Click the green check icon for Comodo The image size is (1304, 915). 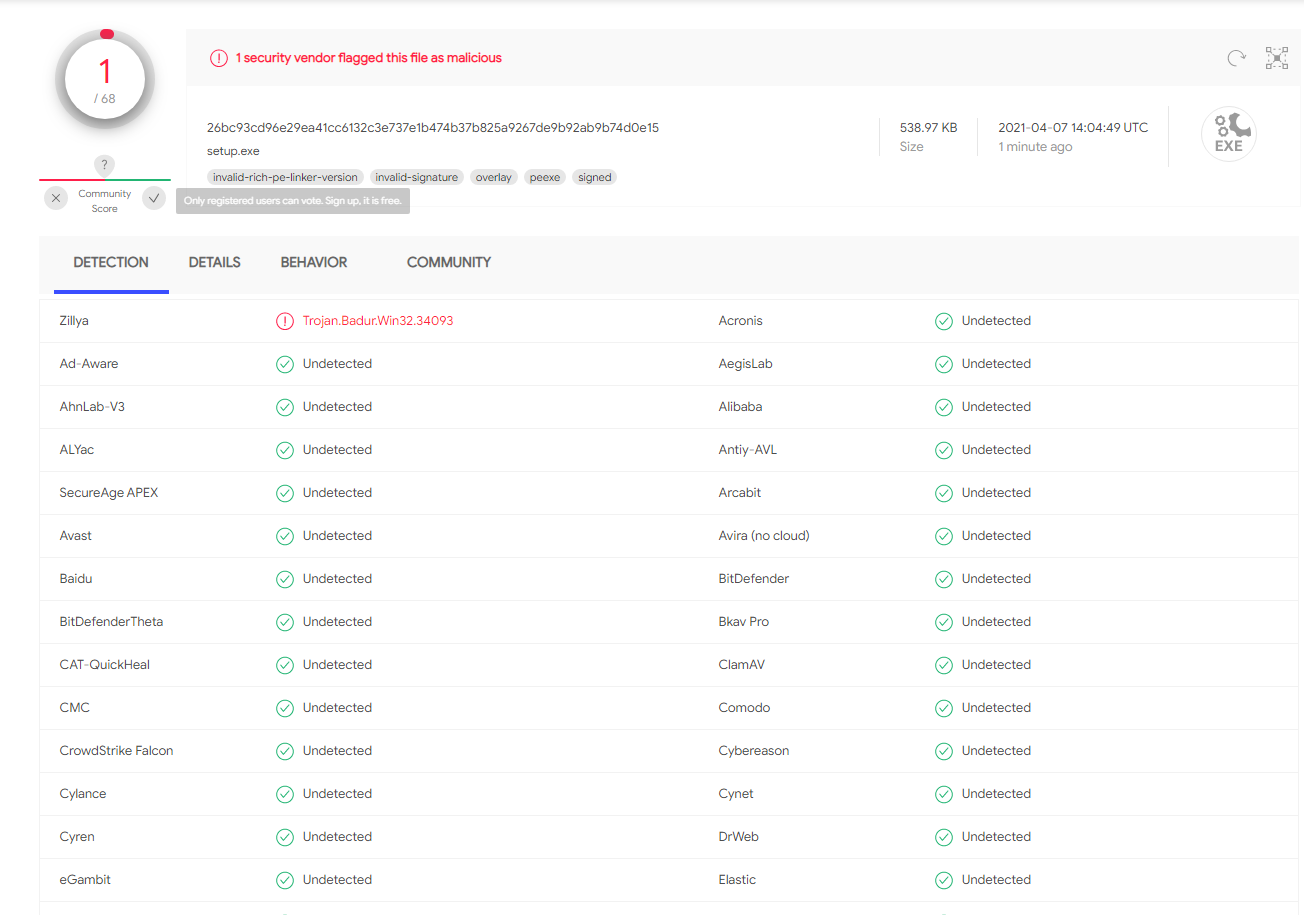[x=944, y=708]
